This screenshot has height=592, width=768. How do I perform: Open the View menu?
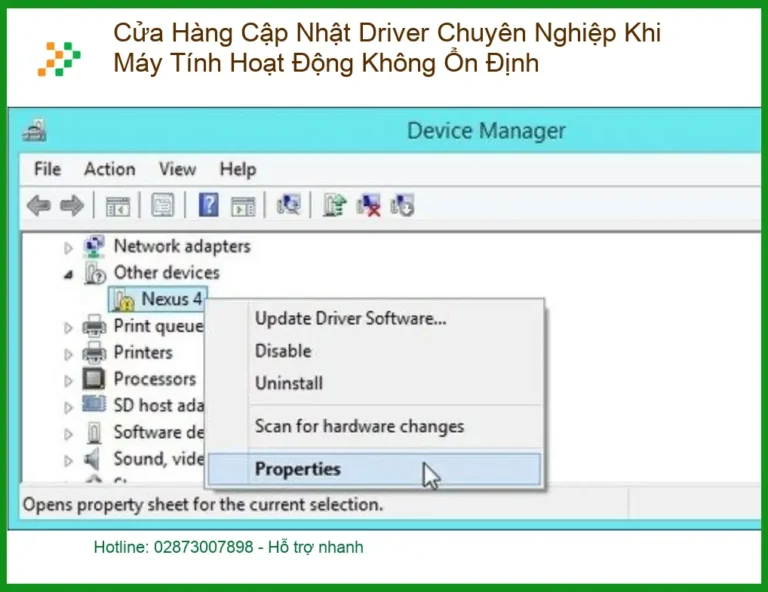click(177, 169)
